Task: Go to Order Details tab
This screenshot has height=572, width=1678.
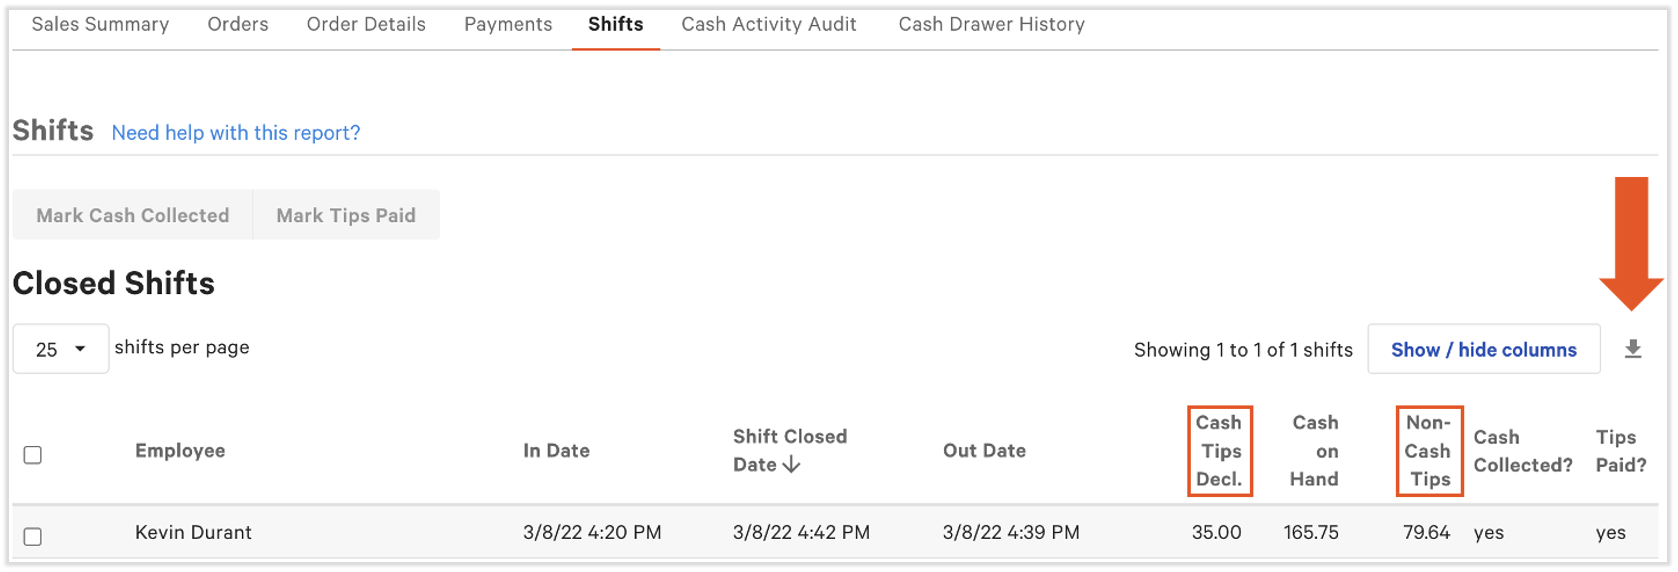Action: click(366, 24)
